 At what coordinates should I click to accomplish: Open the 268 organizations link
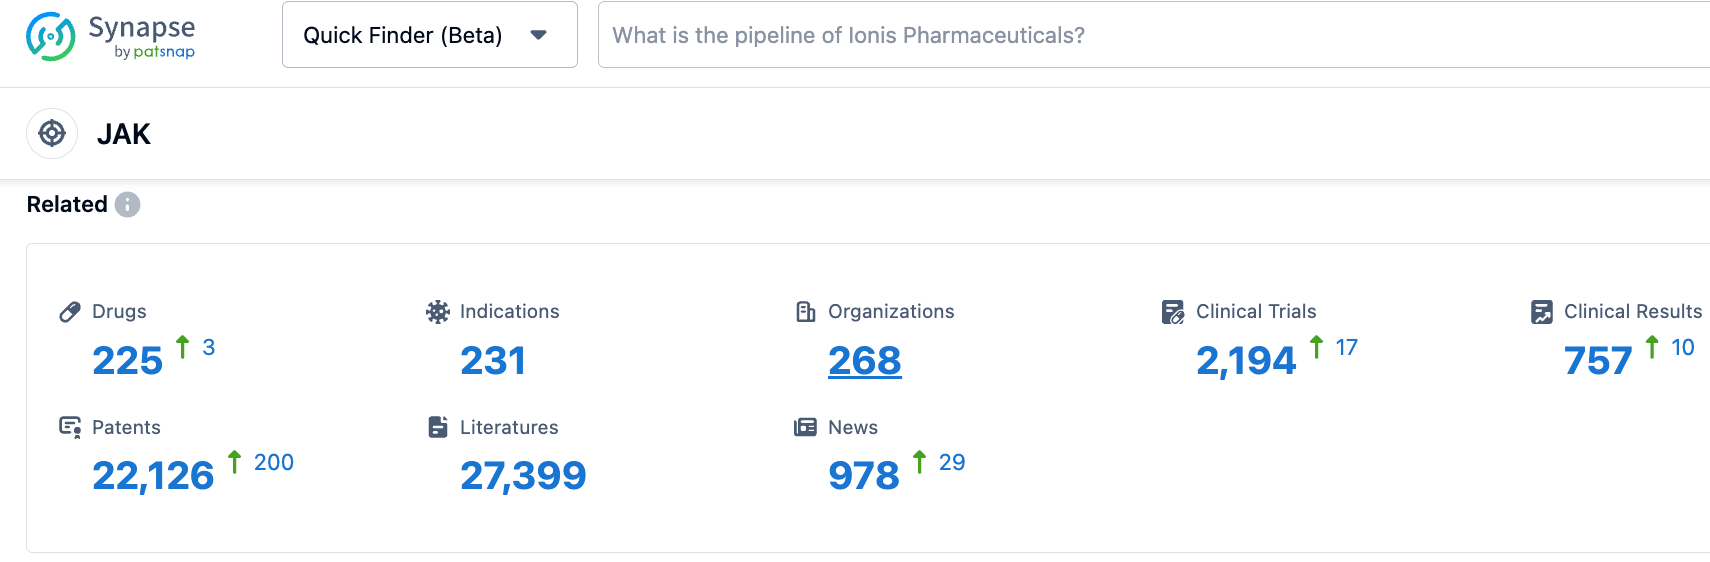coord(864,360)
